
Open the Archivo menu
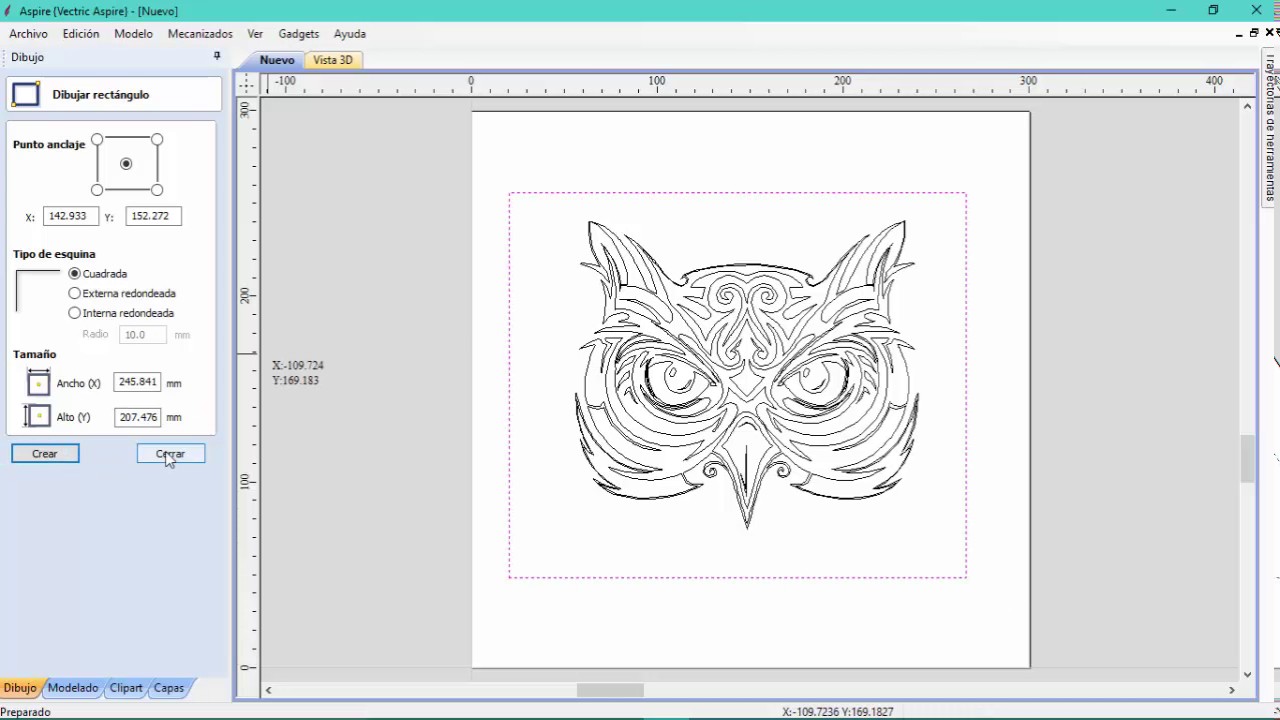click(x=29, y=34)
